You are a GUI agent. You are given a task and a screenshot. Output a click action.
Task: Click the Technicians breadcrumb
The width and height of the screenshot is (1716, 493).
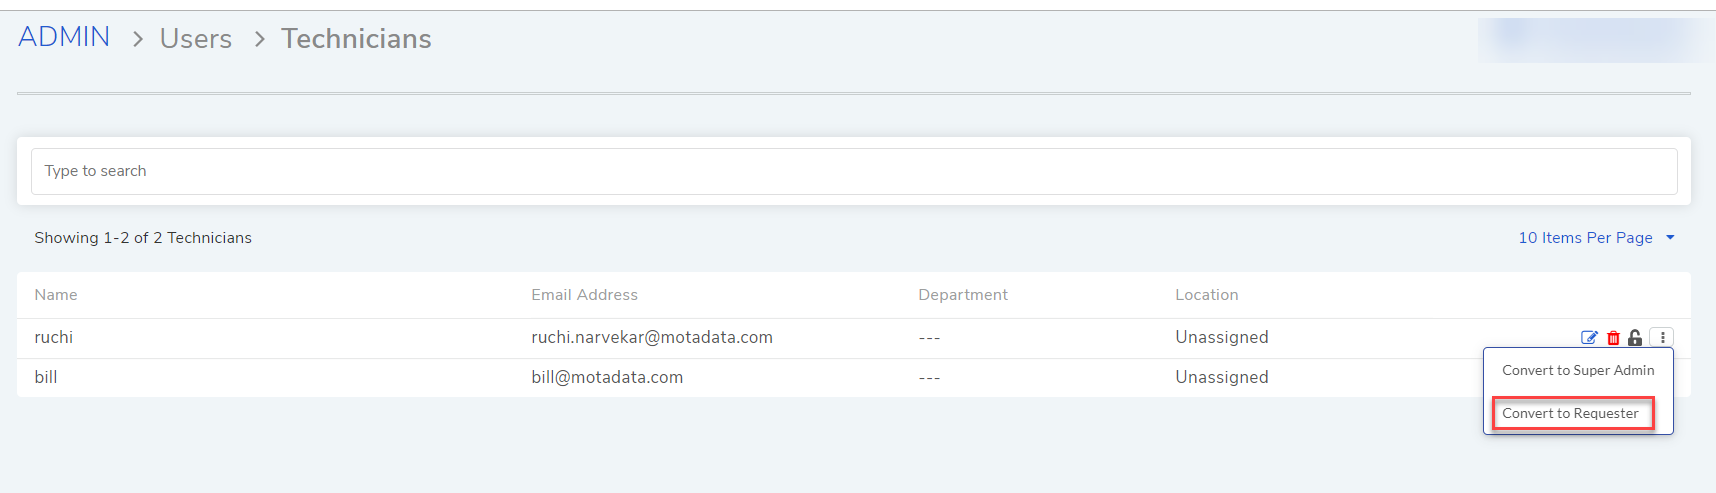356,39
